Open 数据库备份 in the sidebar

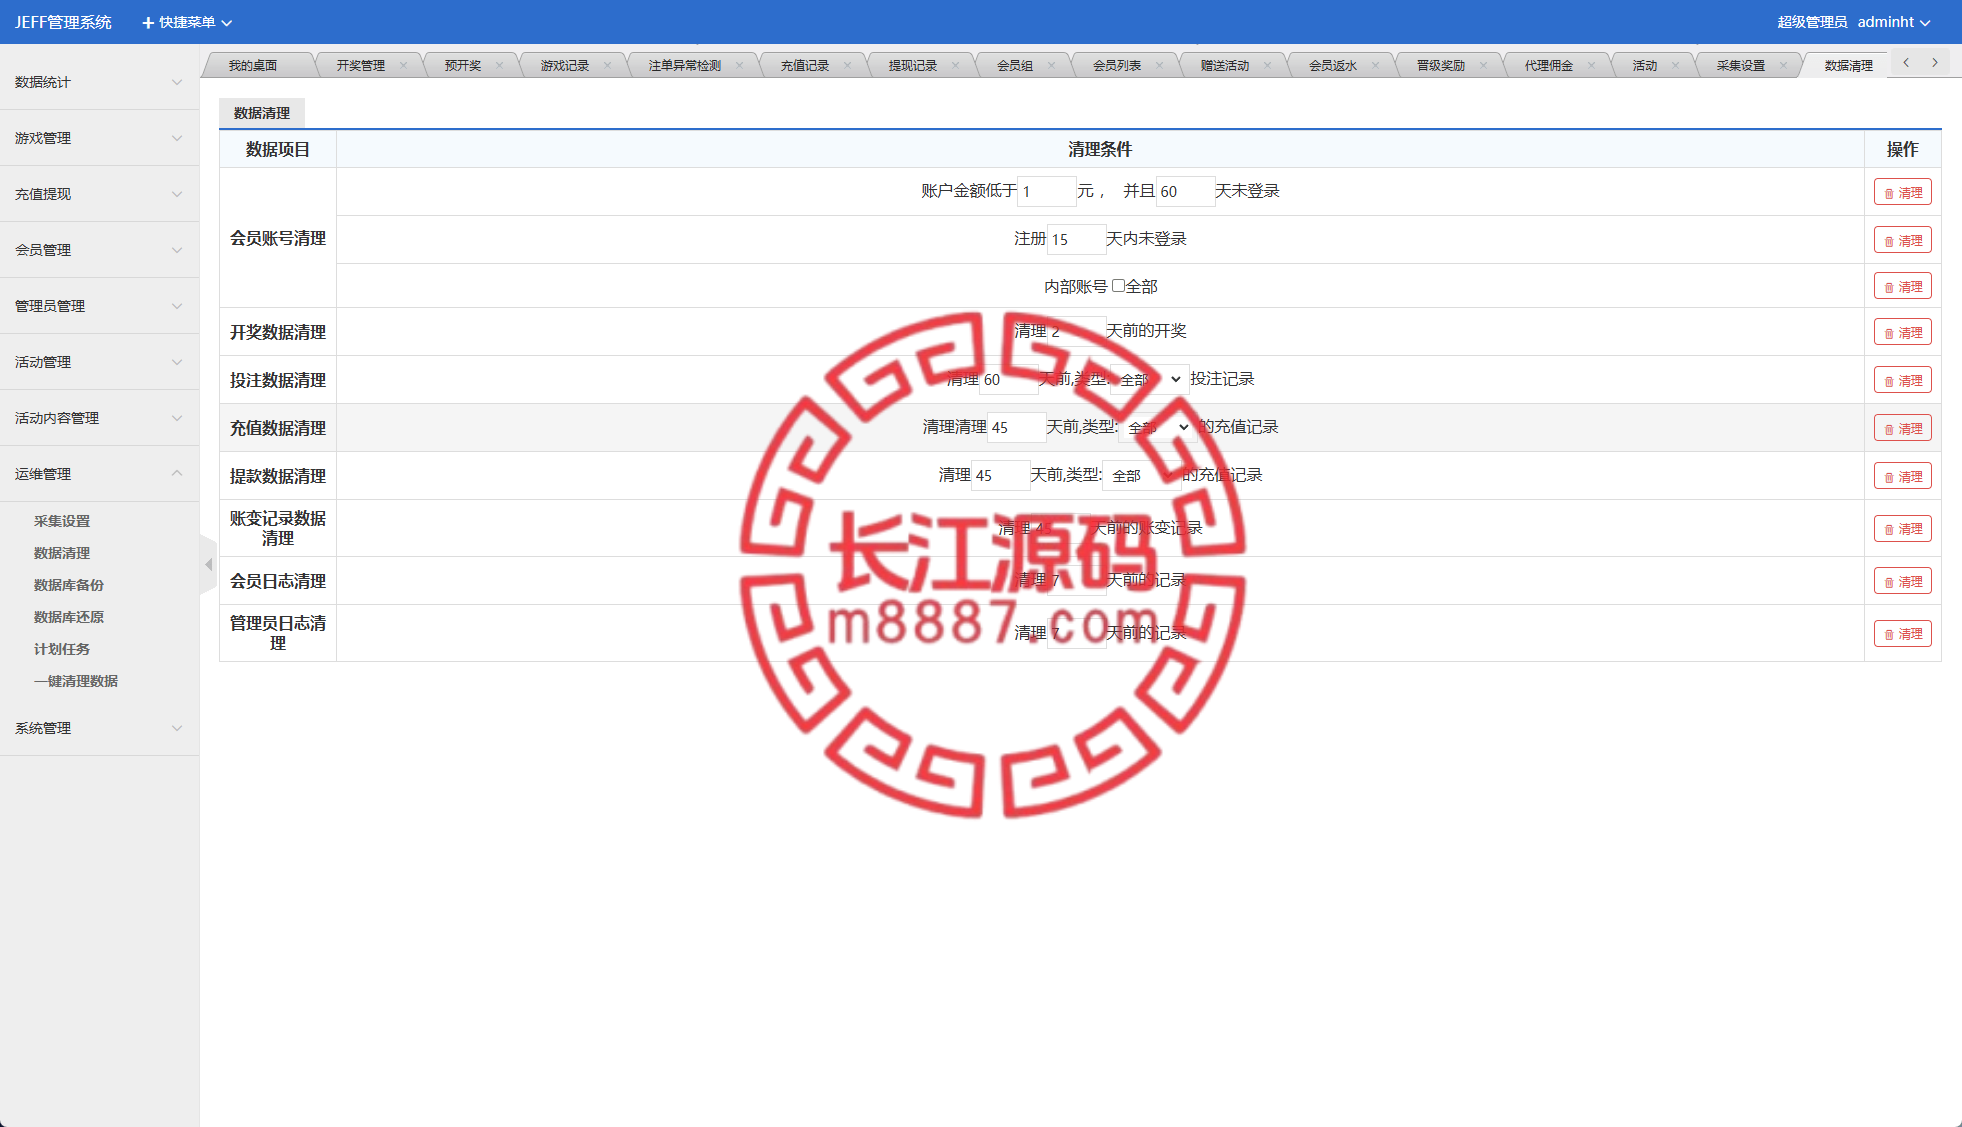tap(69, 585)
